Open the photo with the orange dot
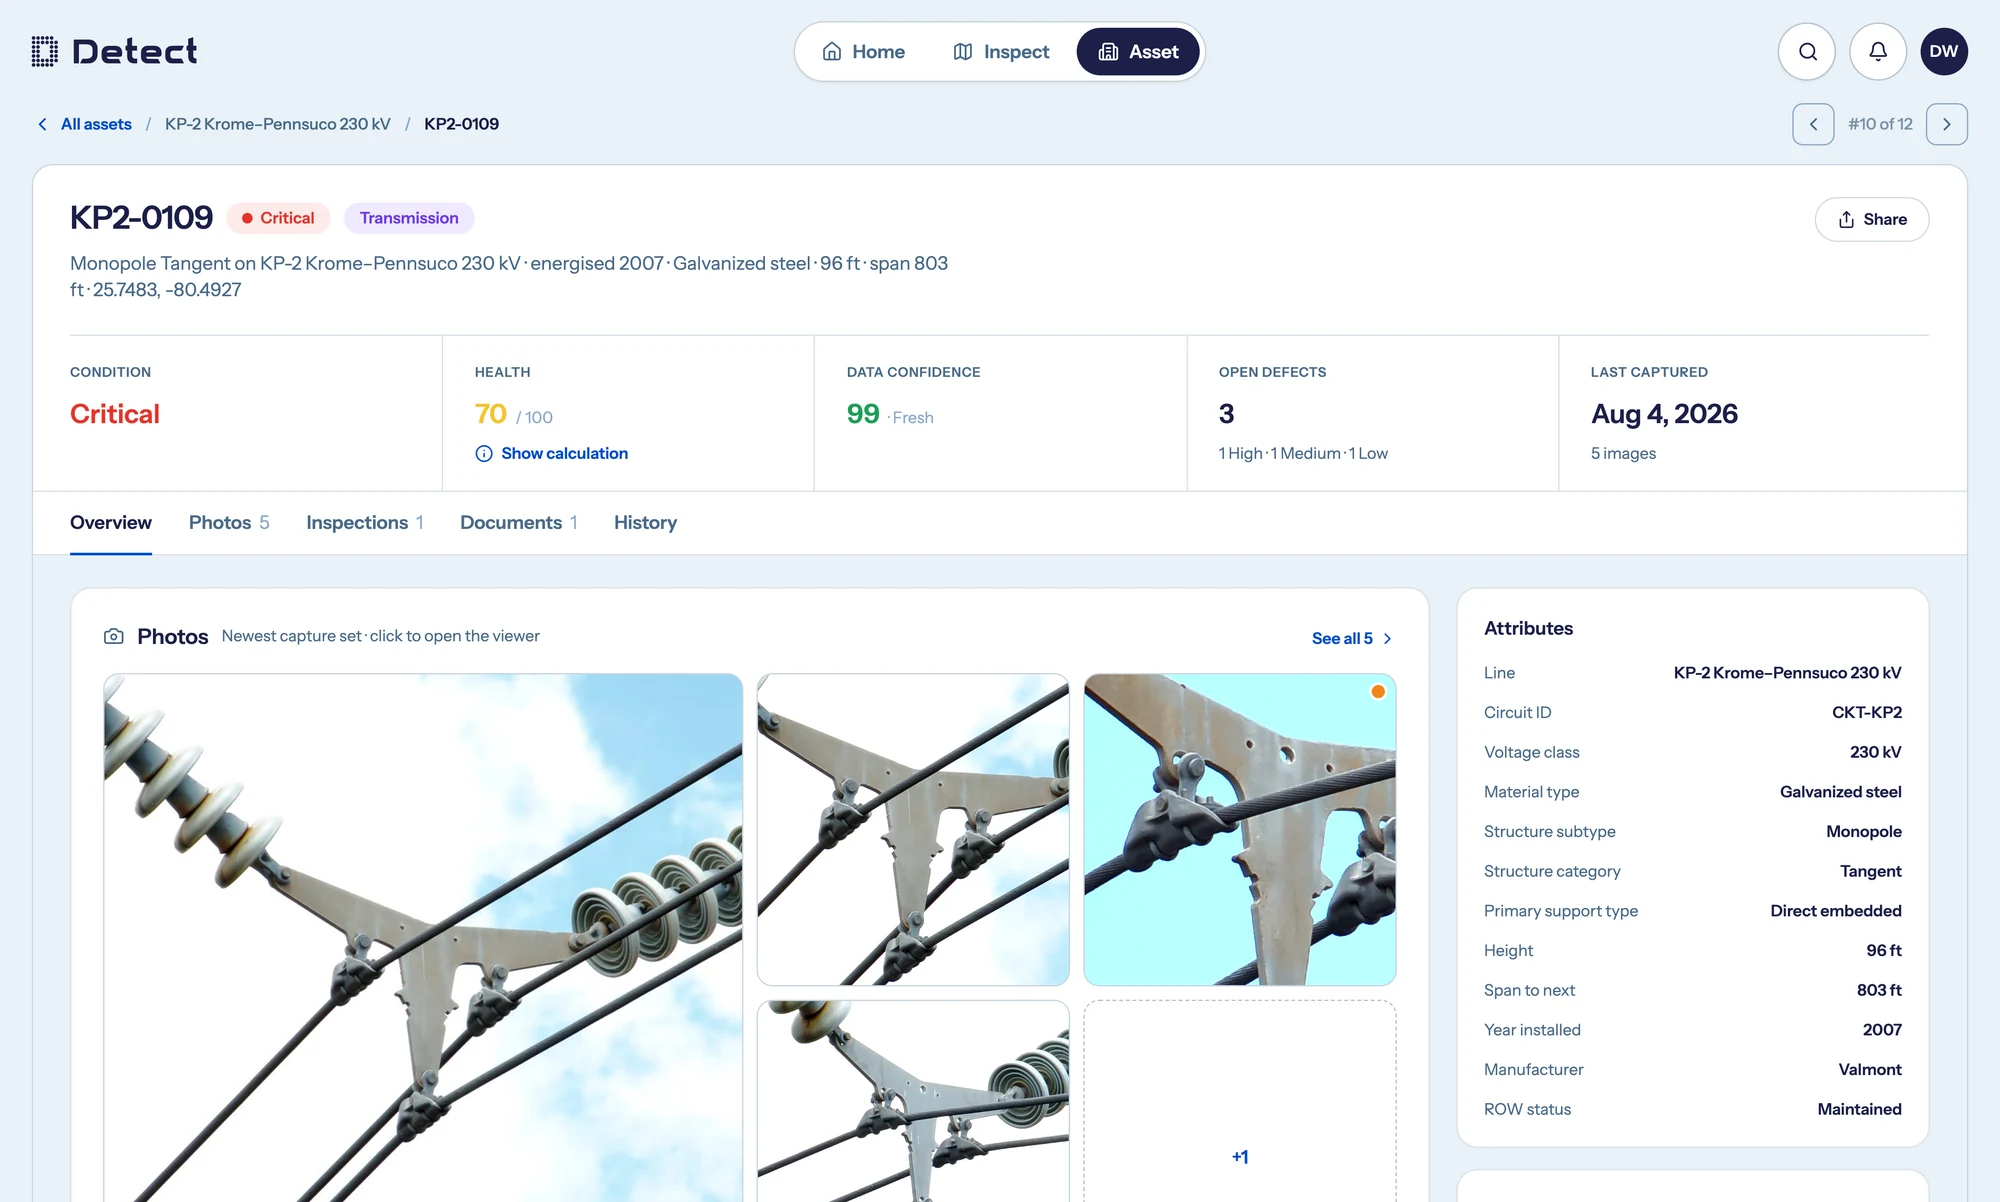 [x=1240, y=830]
